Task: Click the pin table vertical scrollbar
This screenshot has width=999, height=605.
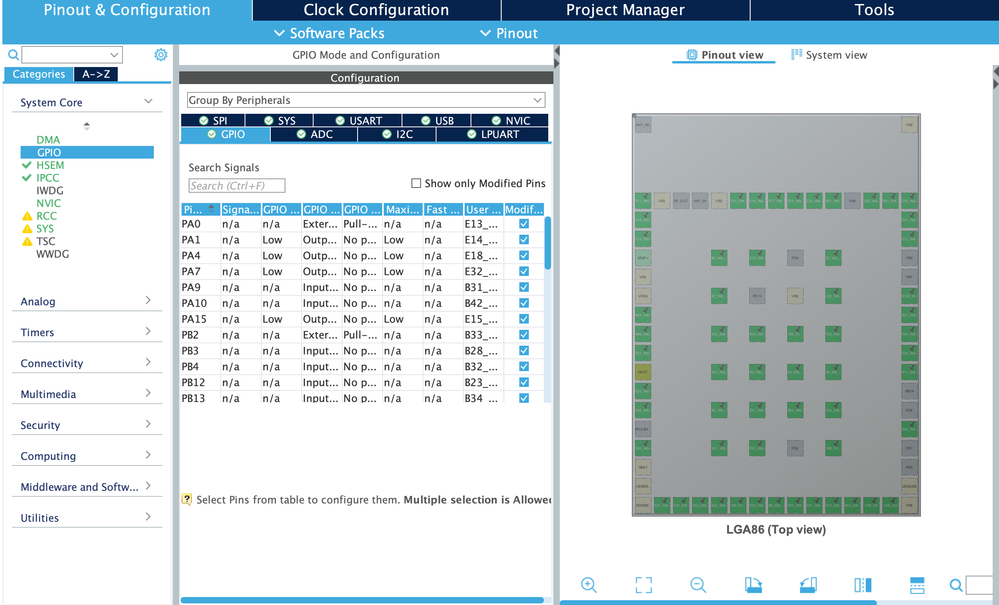Action: click(547, 243)
